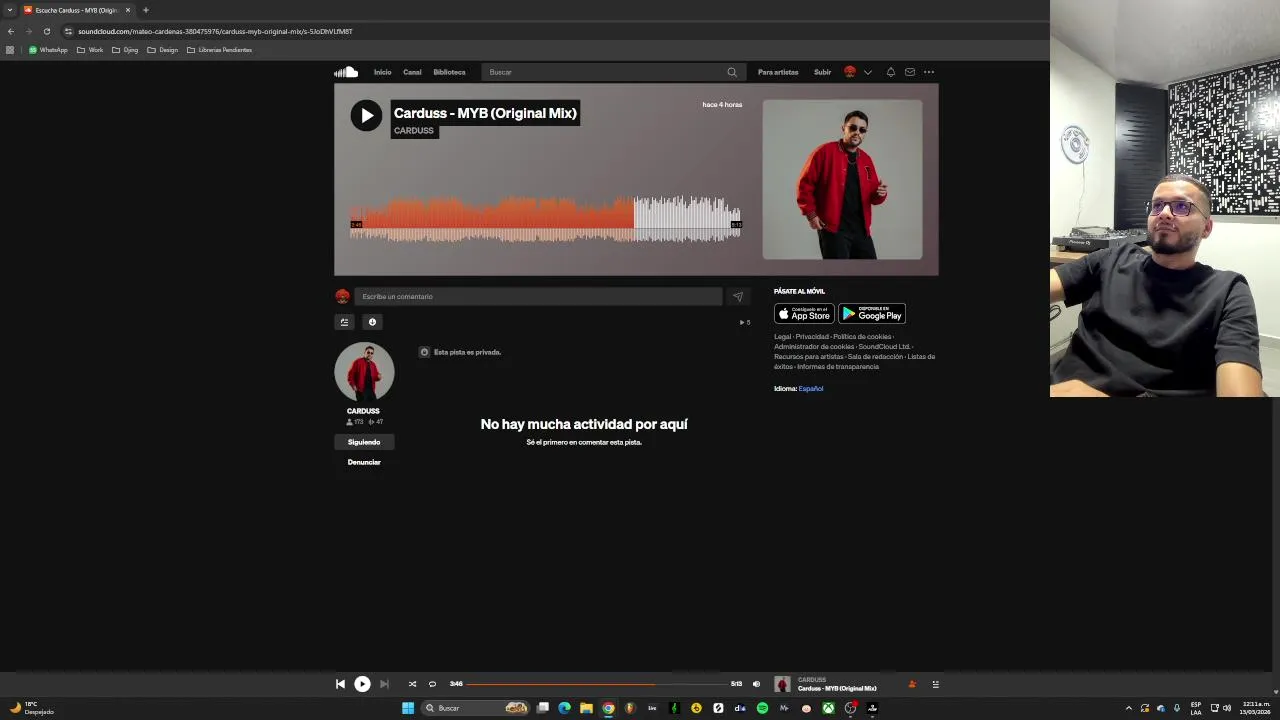This screenshot has height=720, width=1280.
Task: Click track title Carduss - MYB (Original Mix)
Action: [x=485, y=113]
